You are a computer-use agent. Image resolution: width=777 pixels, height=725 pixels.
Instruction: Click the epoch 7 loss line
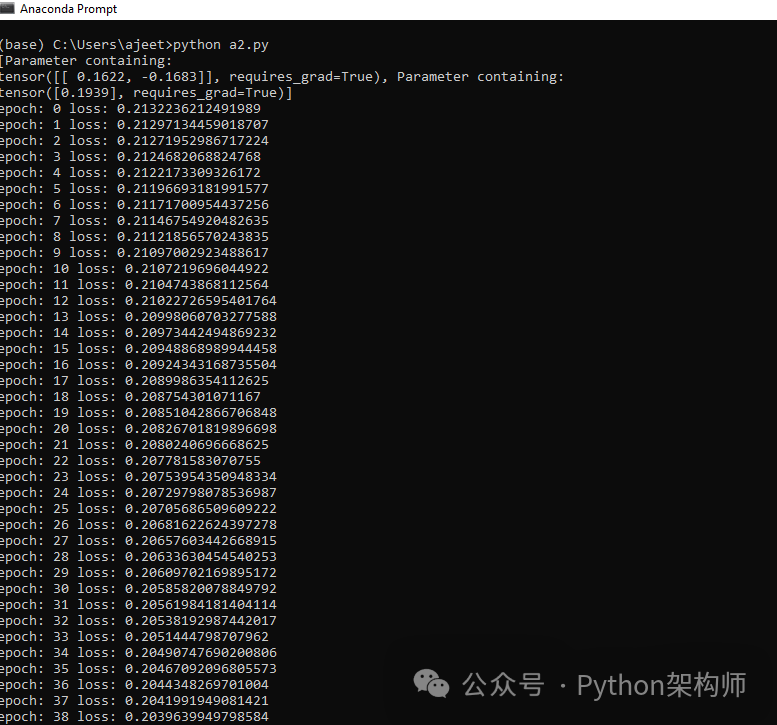pos(134,221)
